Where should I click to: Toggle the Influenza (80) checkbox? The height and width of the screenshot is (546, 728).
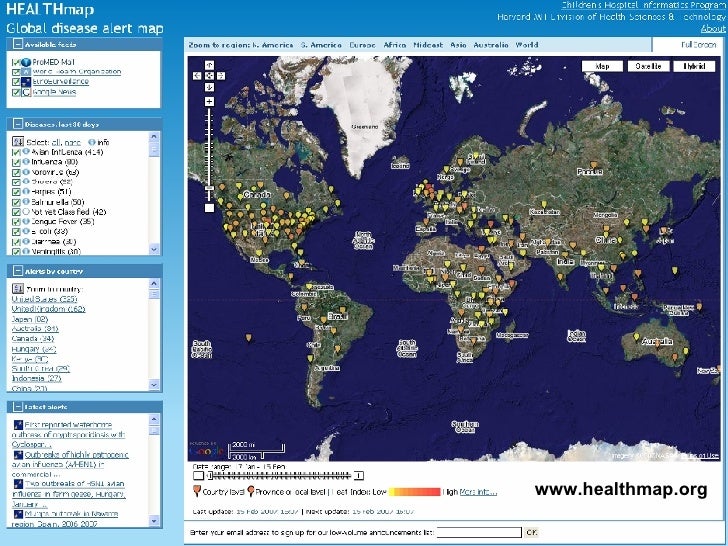[16, 162]
